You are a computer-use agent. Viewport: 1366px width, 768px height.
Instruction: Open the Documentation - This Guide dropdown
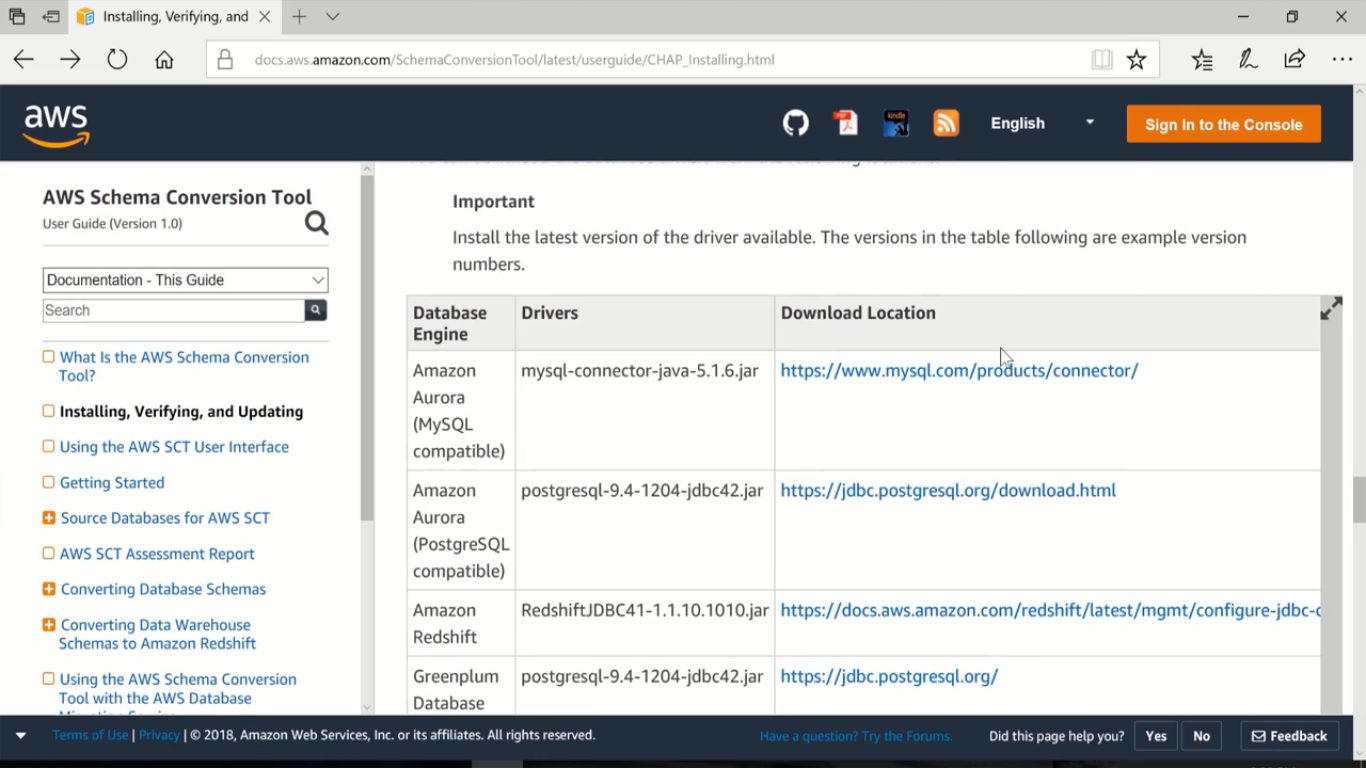click(x=185, y=280)
